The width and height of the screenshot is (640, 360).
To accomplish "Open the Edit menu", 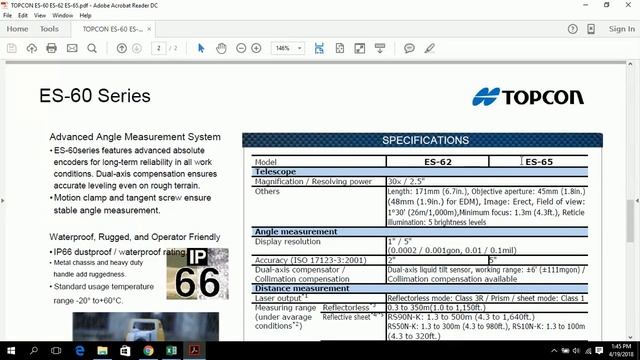I will pos(23,16).
